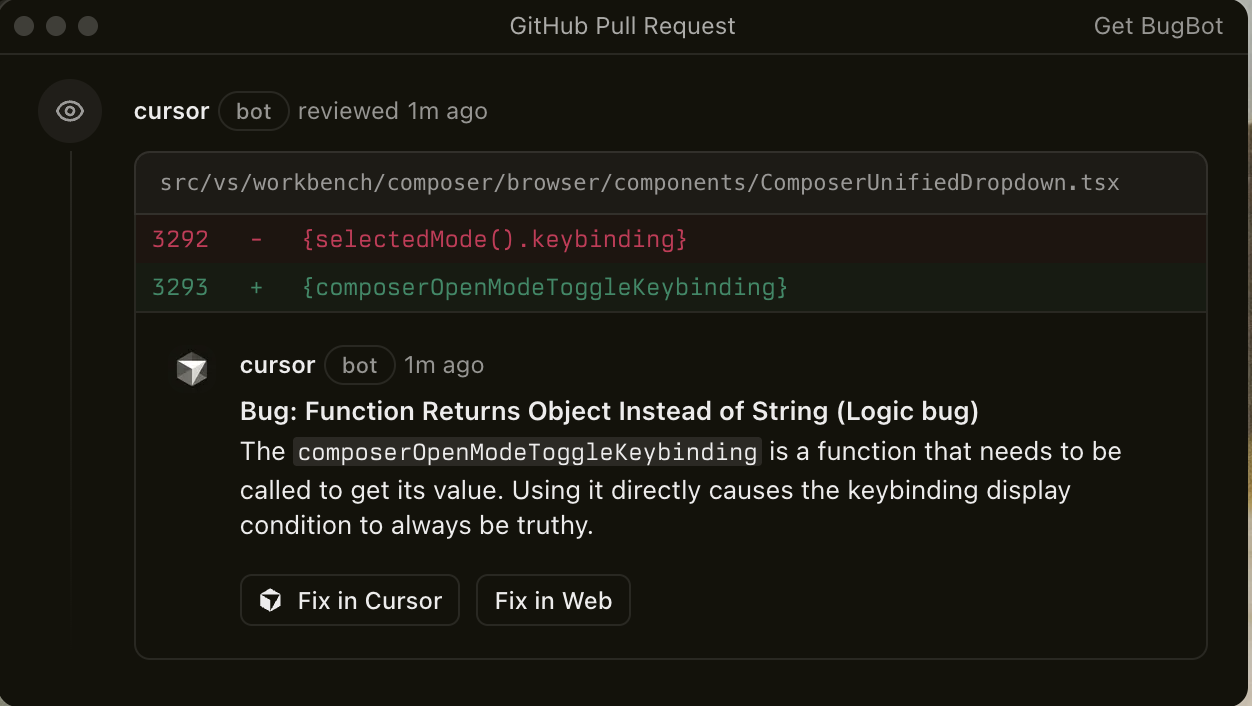The width and height of the screenshot is (1252, 706).
Task: Click the bot badge beside reviewed
Action: (253, 111)
